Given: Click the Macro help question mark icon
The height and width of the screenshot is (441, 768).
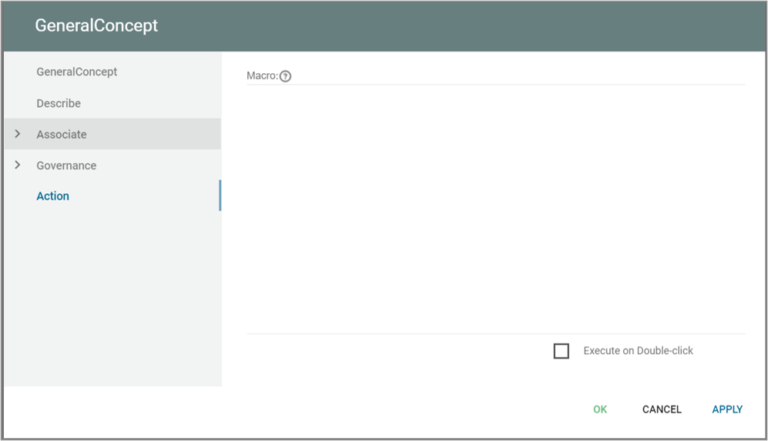Looking at the screenshot, I should [x=285, y=76].
